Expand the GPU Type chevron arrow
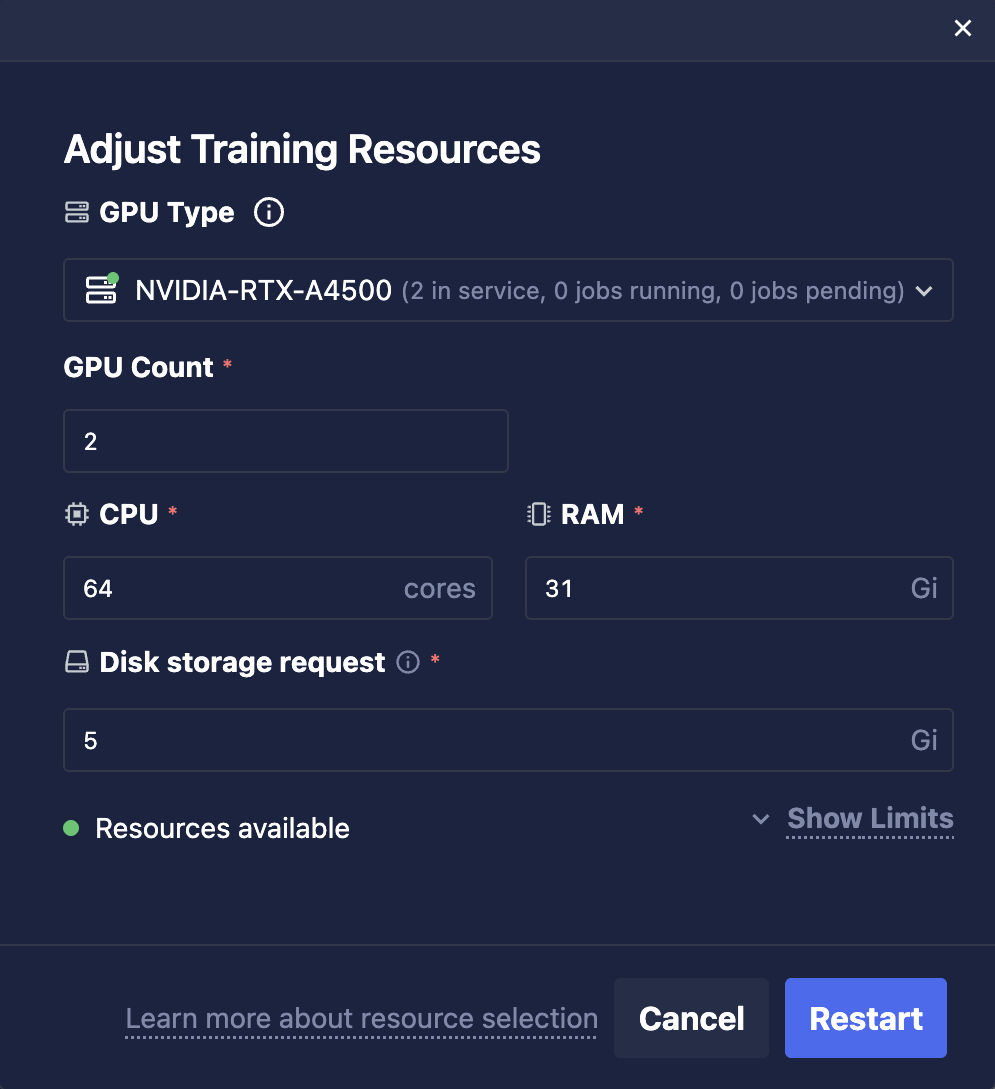The height and width of the screenshot is (1089, 995). (x=924, y=291)
